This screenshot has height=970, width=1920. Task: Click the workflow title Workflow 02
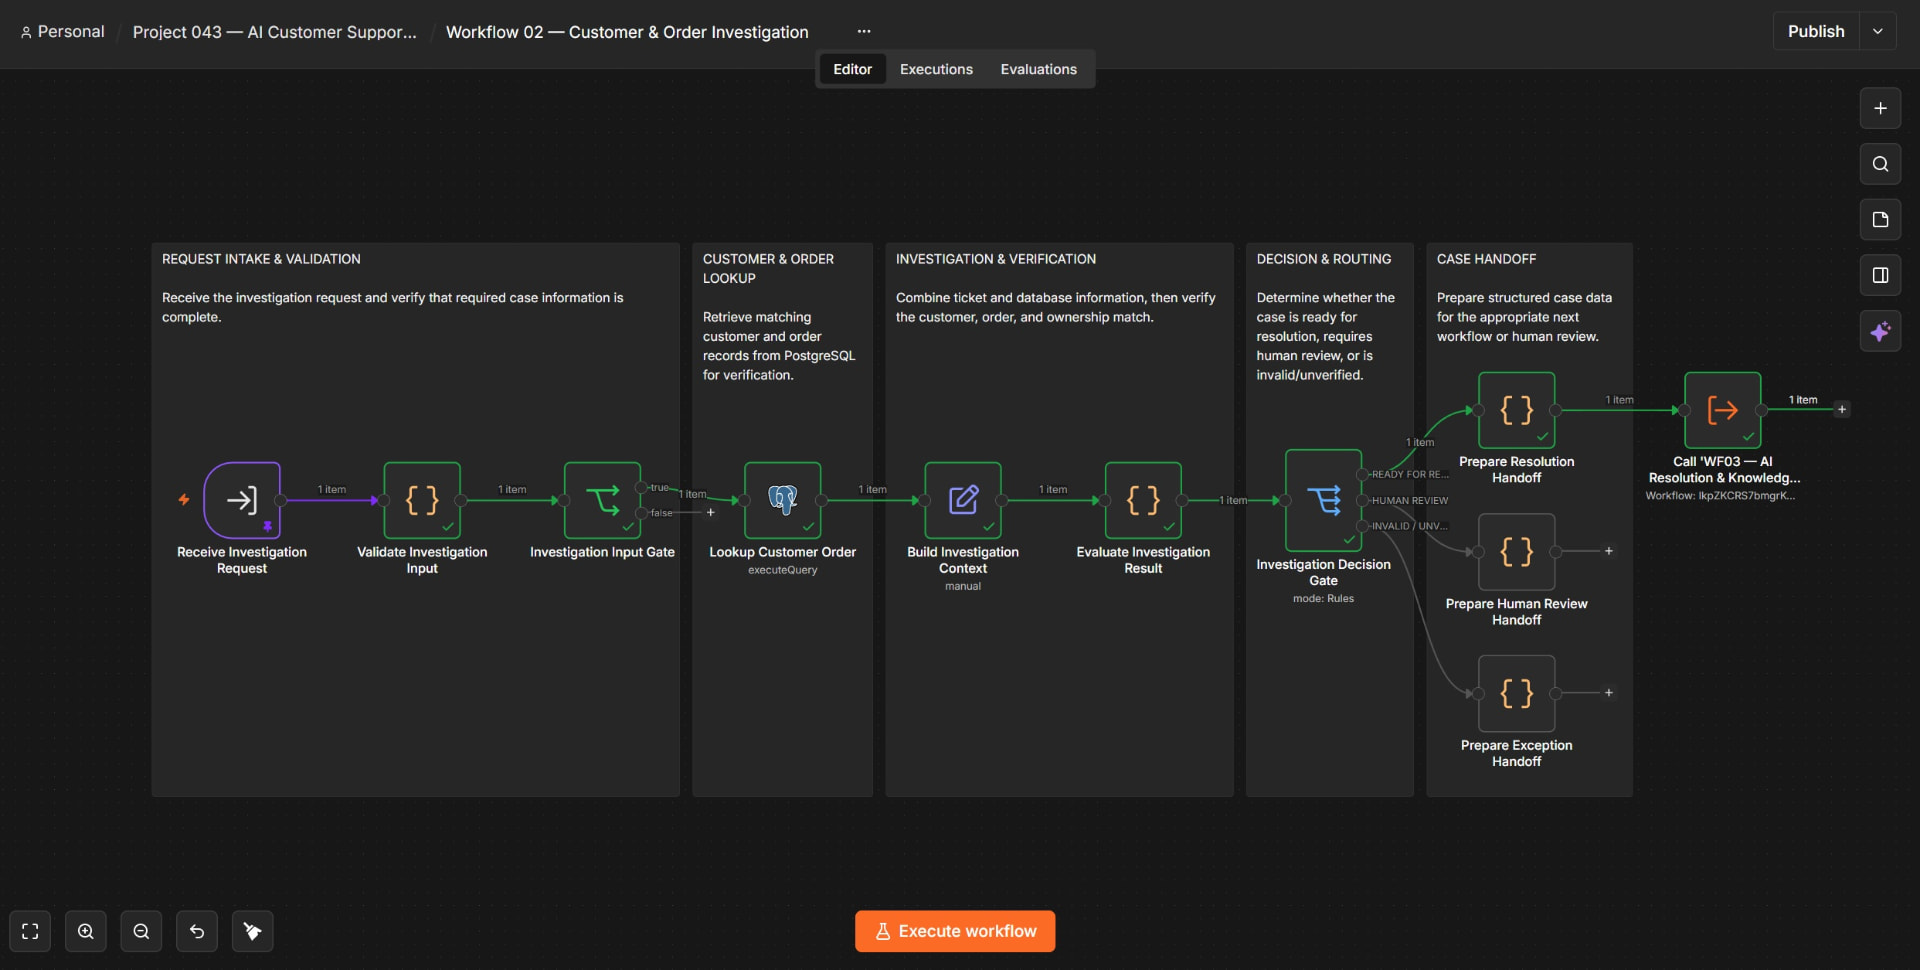pos(627,32)
